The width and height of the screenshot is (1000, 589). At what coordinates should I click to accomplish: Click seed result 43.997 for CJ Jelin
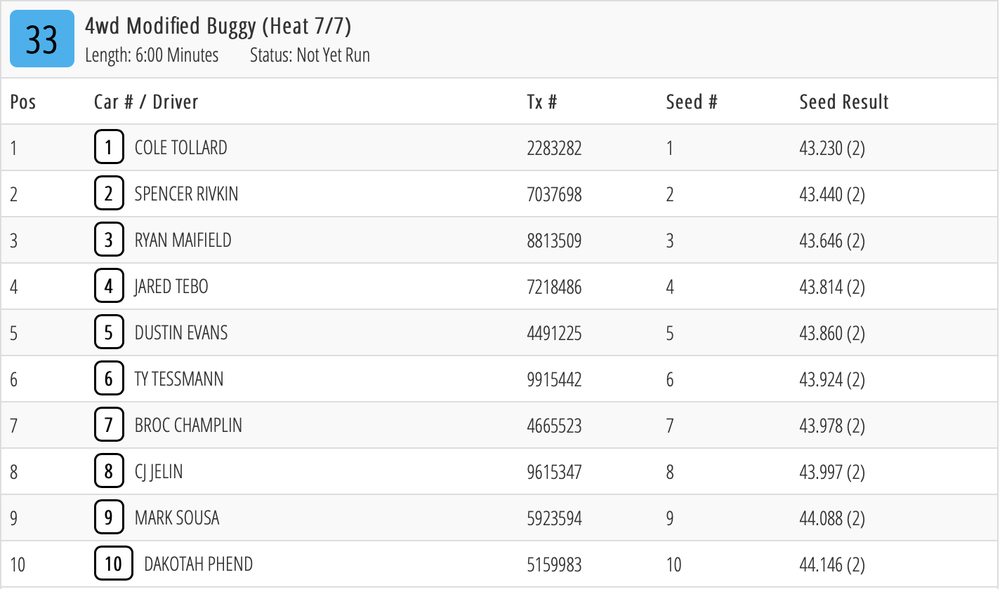pos(832,472)
